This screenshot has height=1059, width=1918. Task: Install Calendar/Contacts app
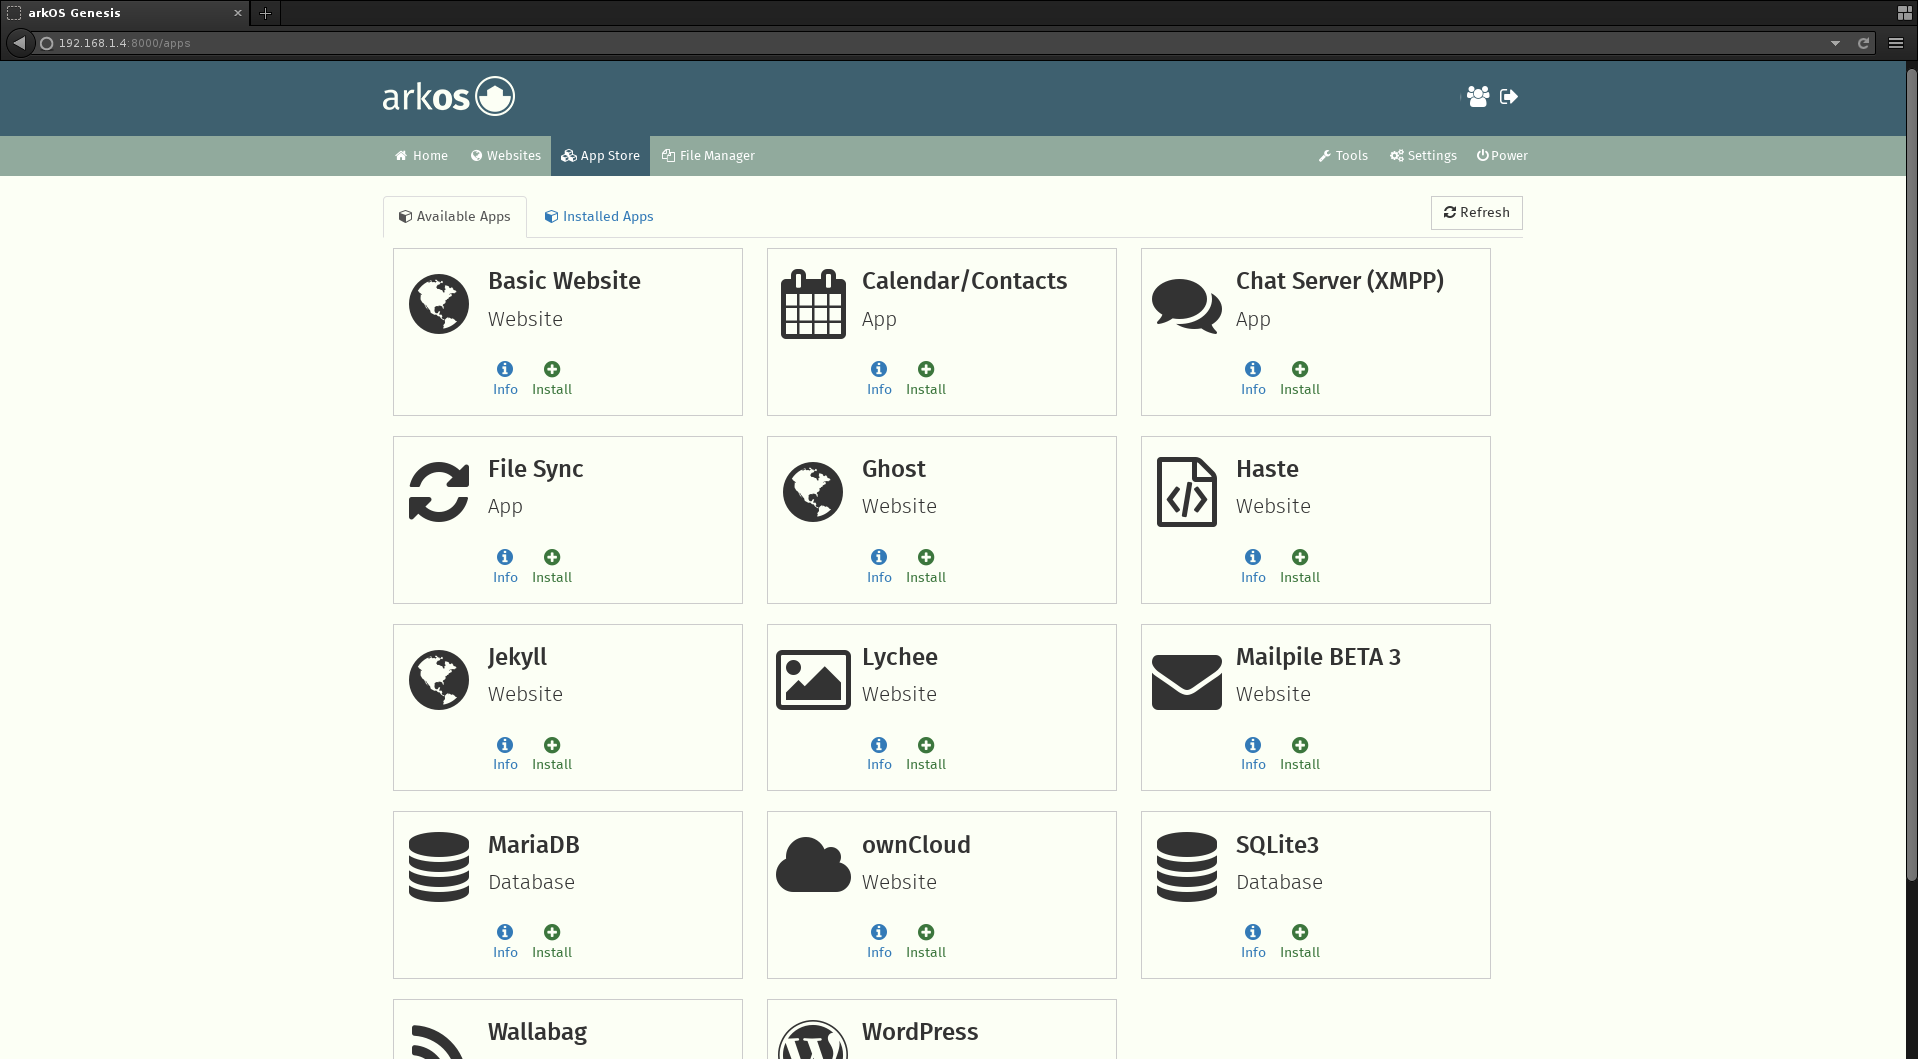tap(926, 379)
